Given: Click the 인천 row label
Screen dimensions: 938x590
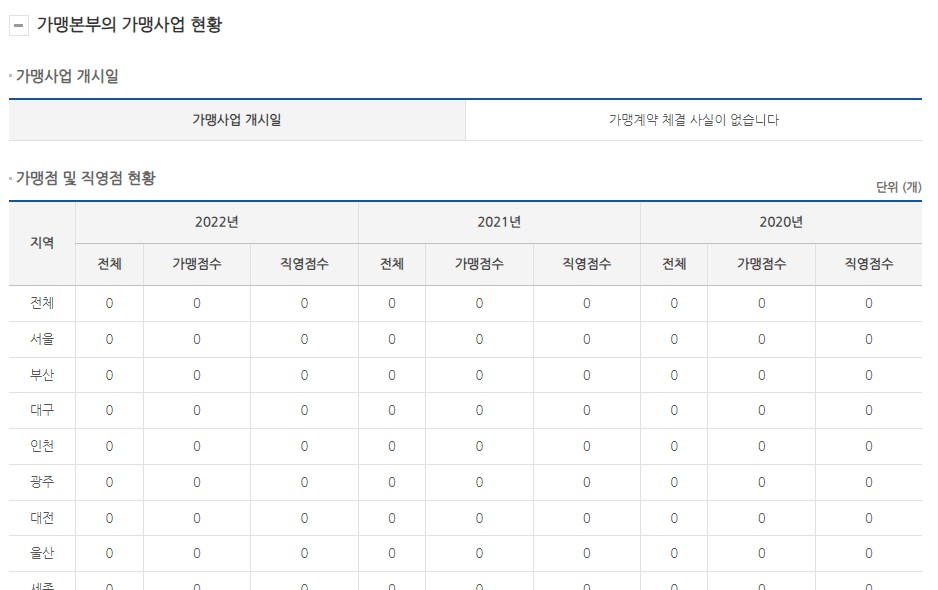Looking at the screenshot, I should (x=42, y=446).
